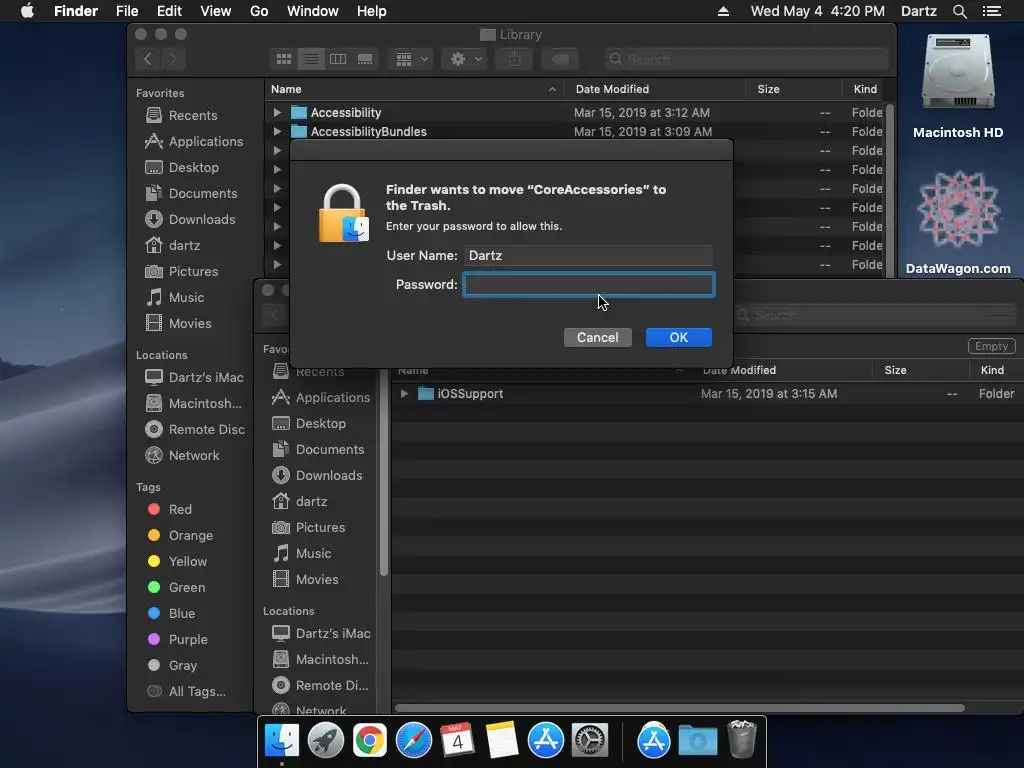The height and width of the screenshot is (768, 1024).
Task: Open Finder from the Dock
Action: pos(281,741)
